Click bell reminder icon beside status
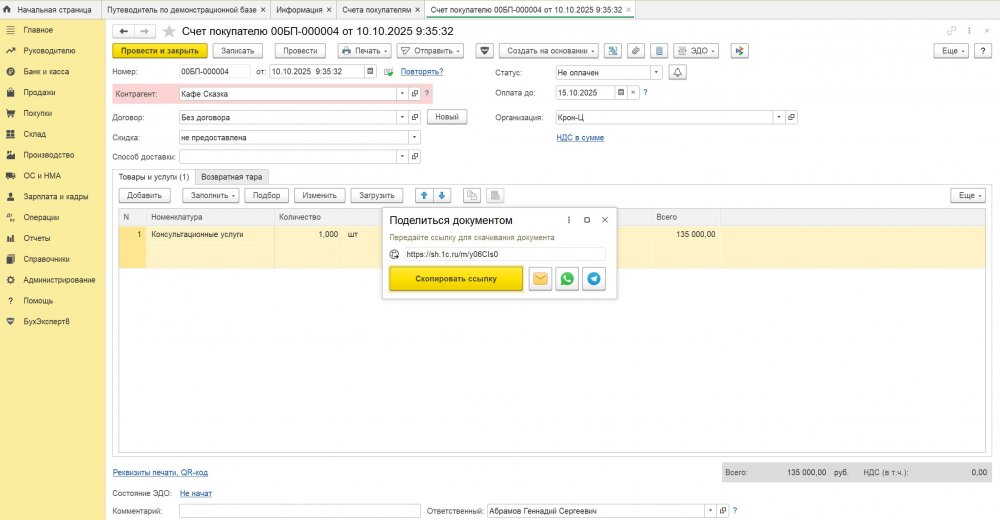 [x=678, y=73]
